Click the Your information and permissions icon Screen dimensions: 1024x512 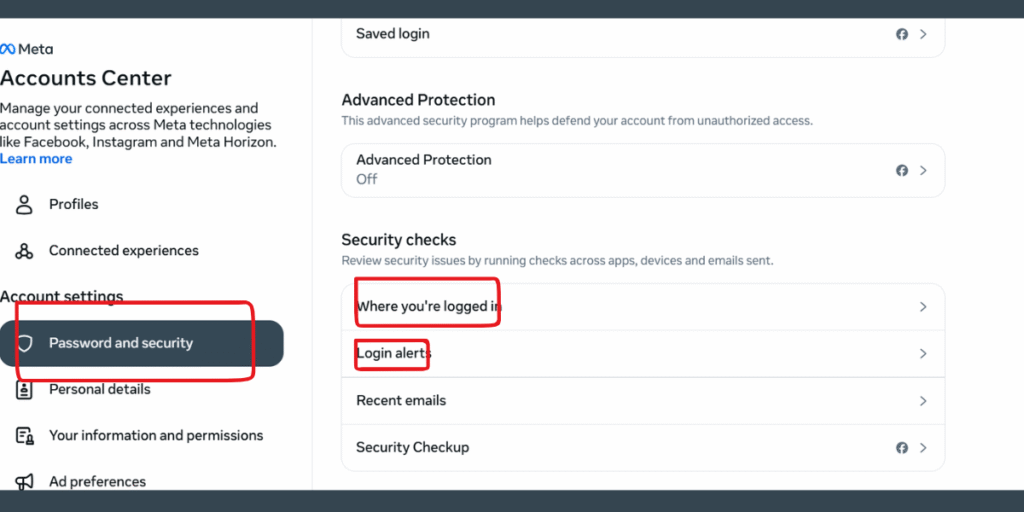(x=24, y=436)
